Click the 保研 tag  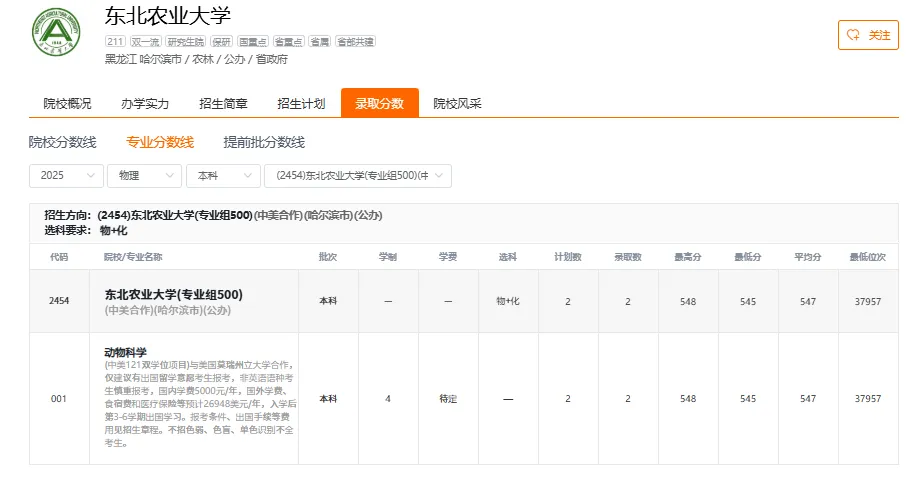222,41
